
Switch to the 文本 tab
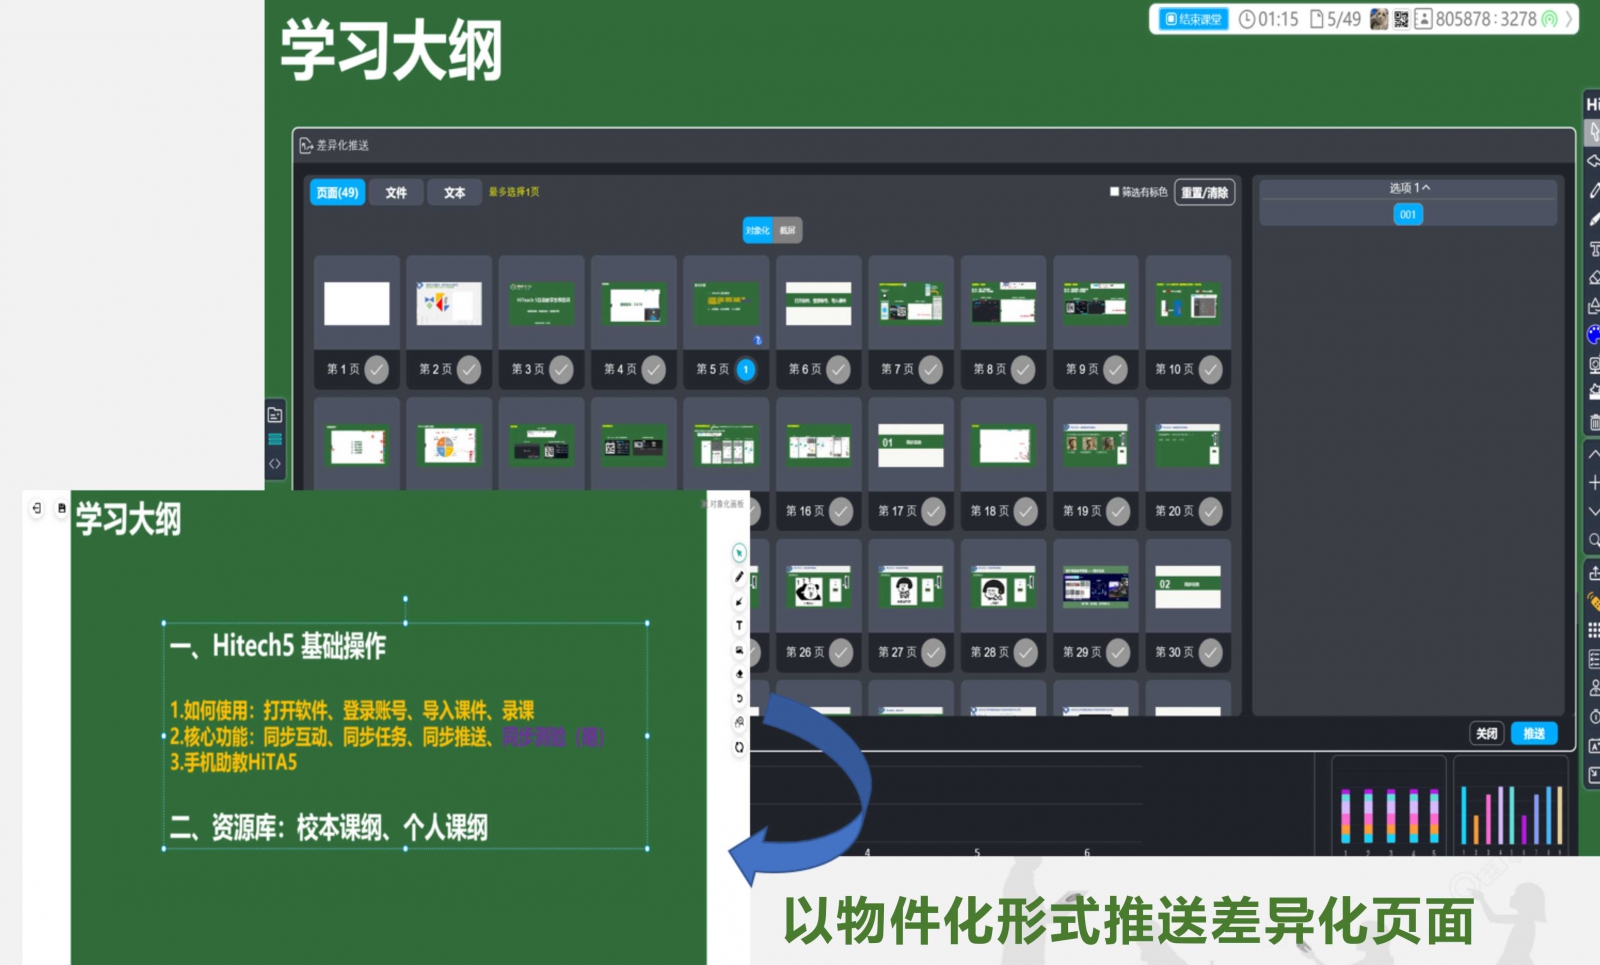[x=454, y=193]
